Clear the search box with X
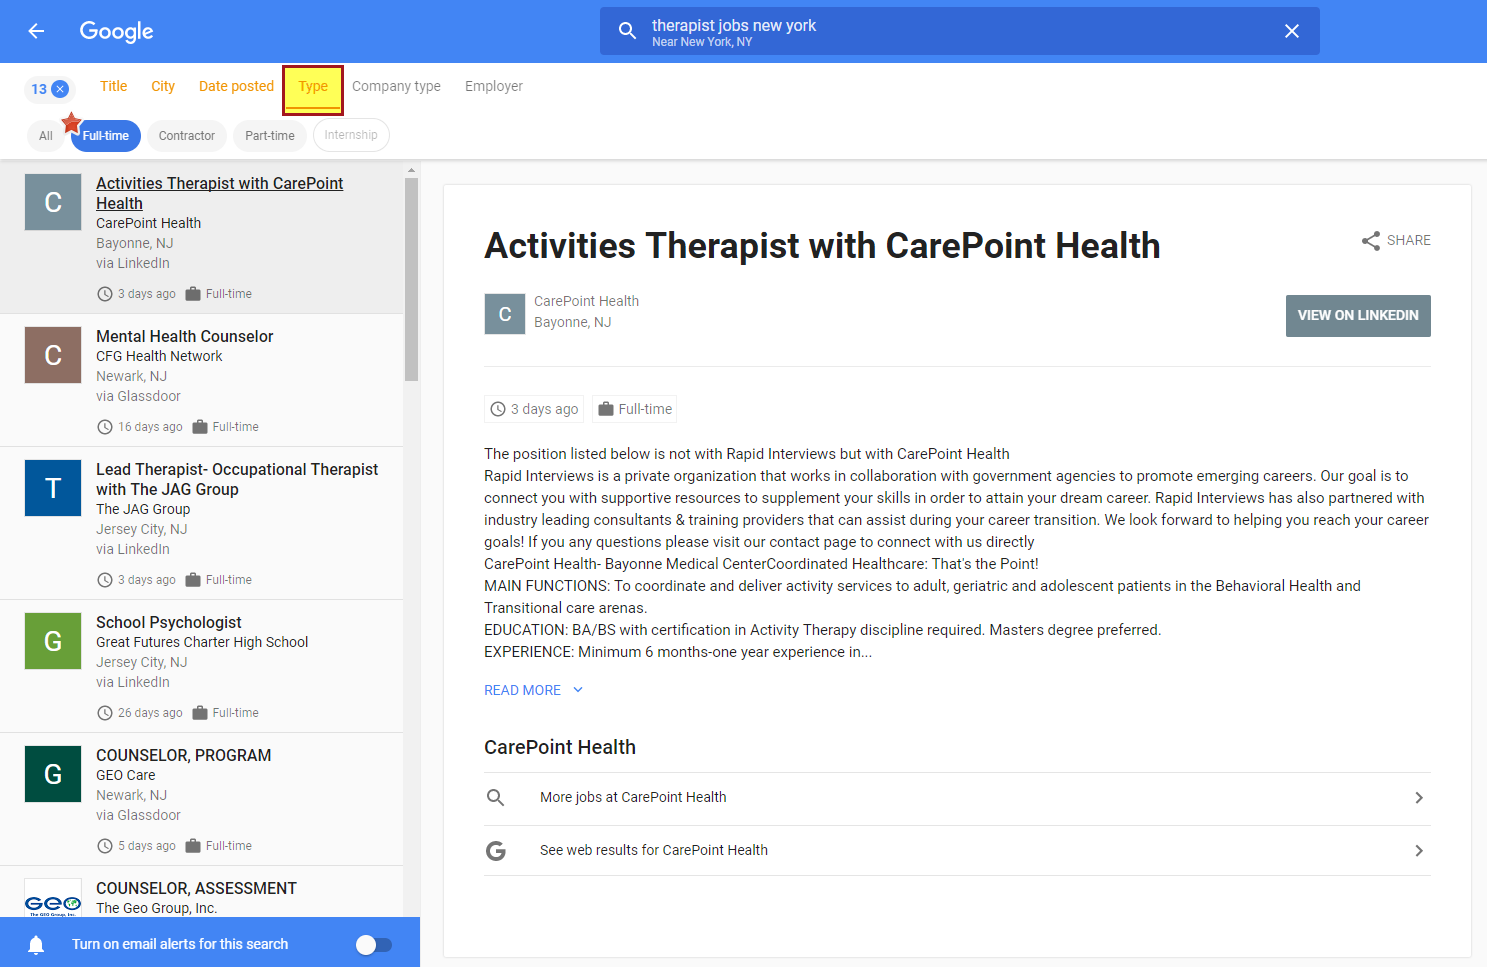Viewport: 1487px width, 967px height. (1292, 31)
